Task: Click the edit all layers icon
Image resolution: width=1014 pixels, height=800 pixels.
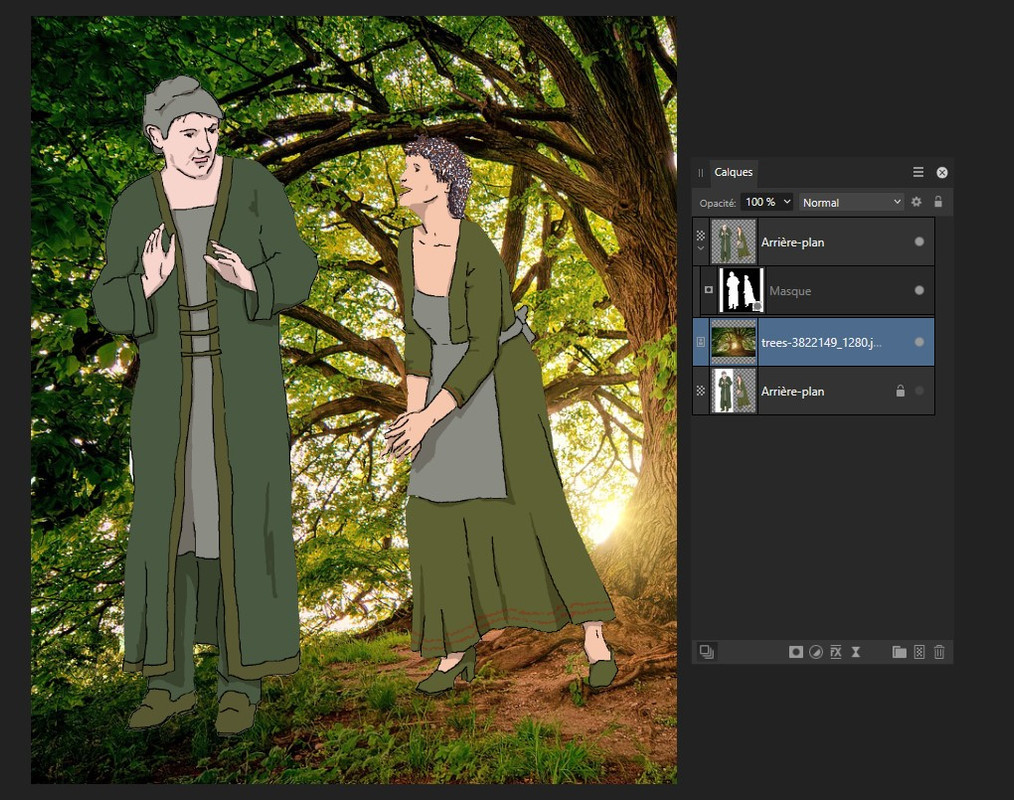Action: click(707, 652)
